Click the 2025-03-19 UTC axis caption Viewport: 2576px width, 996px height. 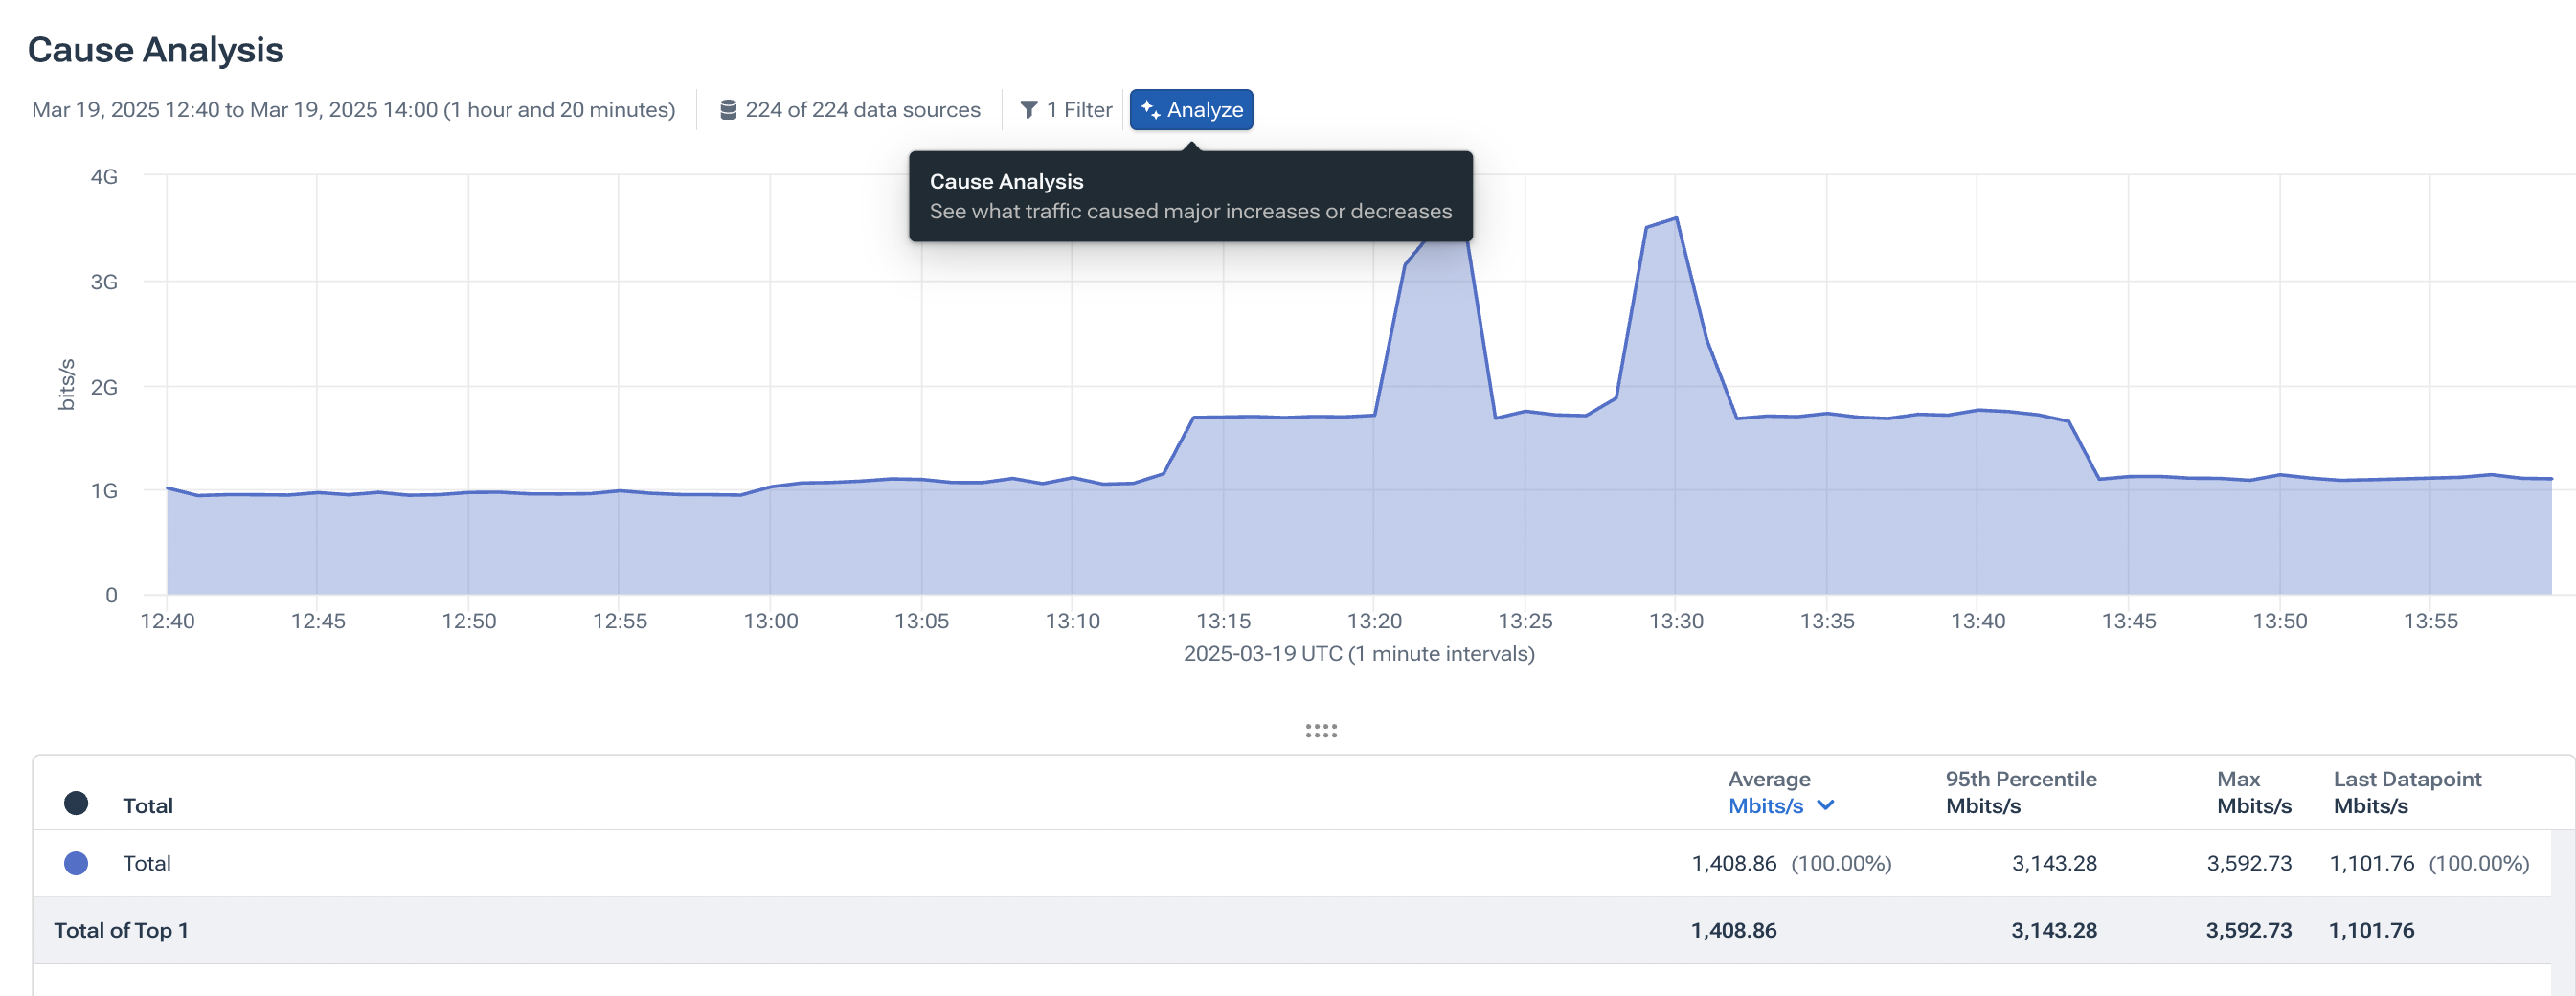(1359, 654)
